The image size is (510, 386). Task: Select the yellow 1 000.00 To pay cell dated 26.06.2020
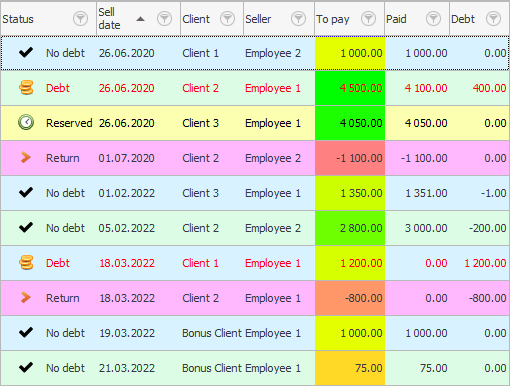pyautogui.click(x=350, y=53)
